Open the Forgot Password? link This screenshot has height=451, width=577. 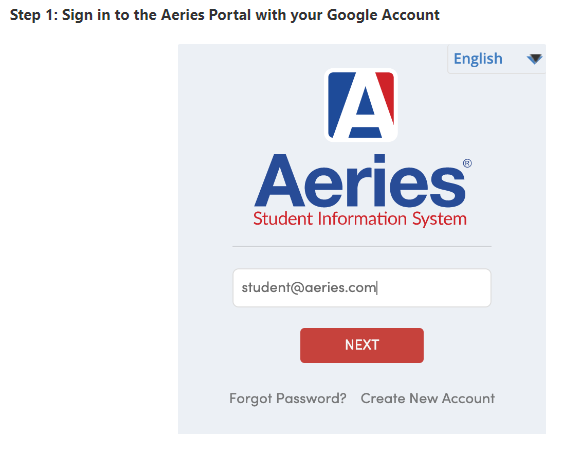click(x=288, y=398)
